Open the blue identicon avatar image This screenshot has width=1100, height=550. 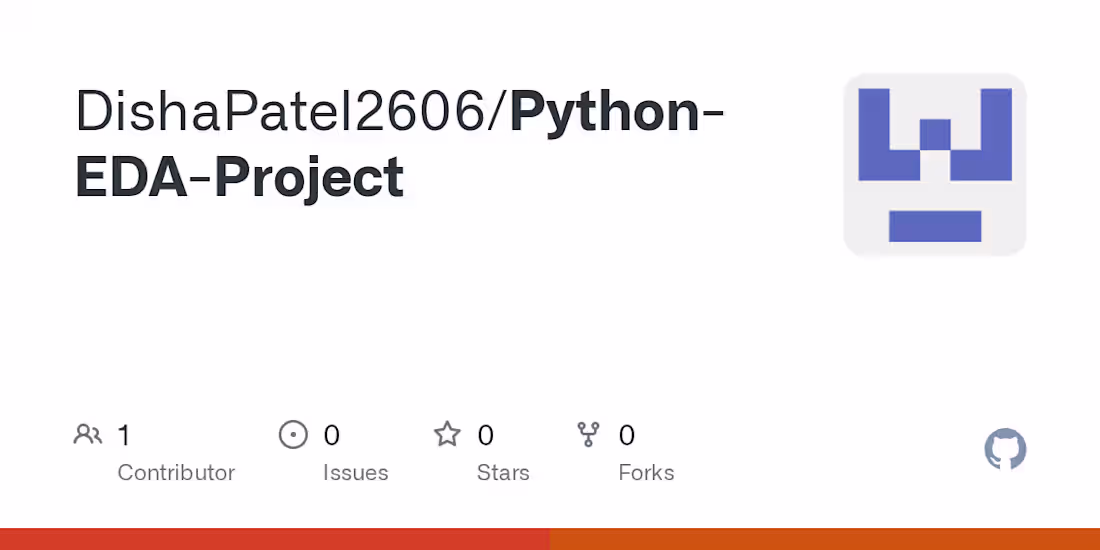pos(935,165)
